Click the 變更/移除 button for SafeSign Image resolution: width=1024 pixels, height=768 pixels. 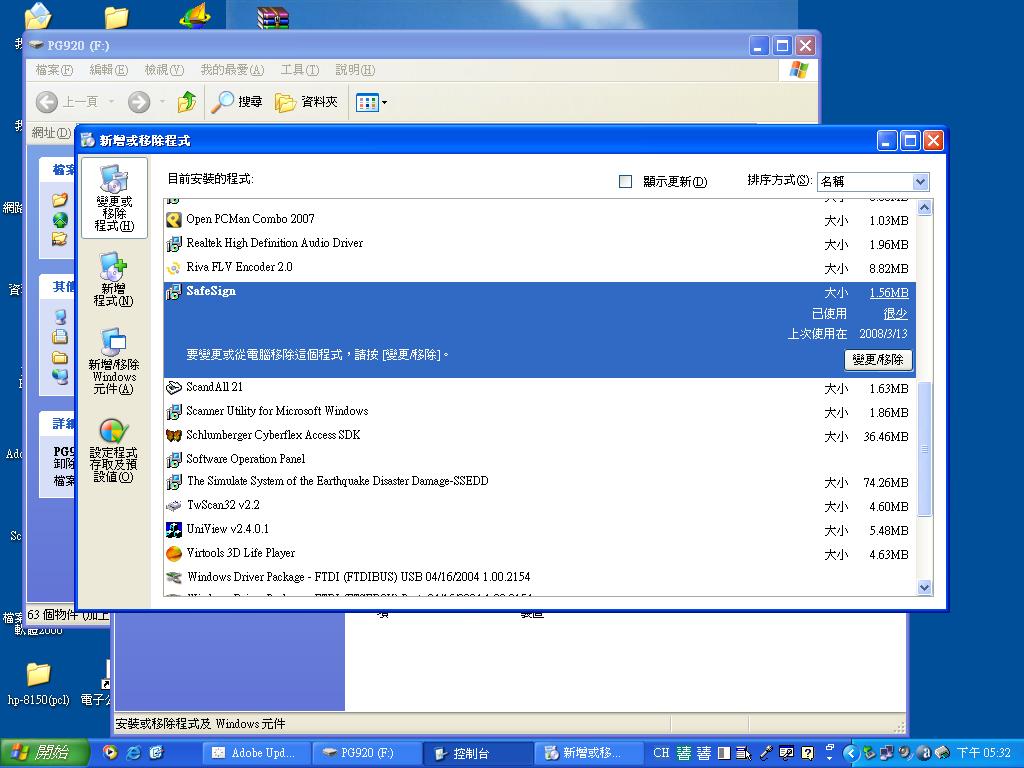(x=879, y=360)
